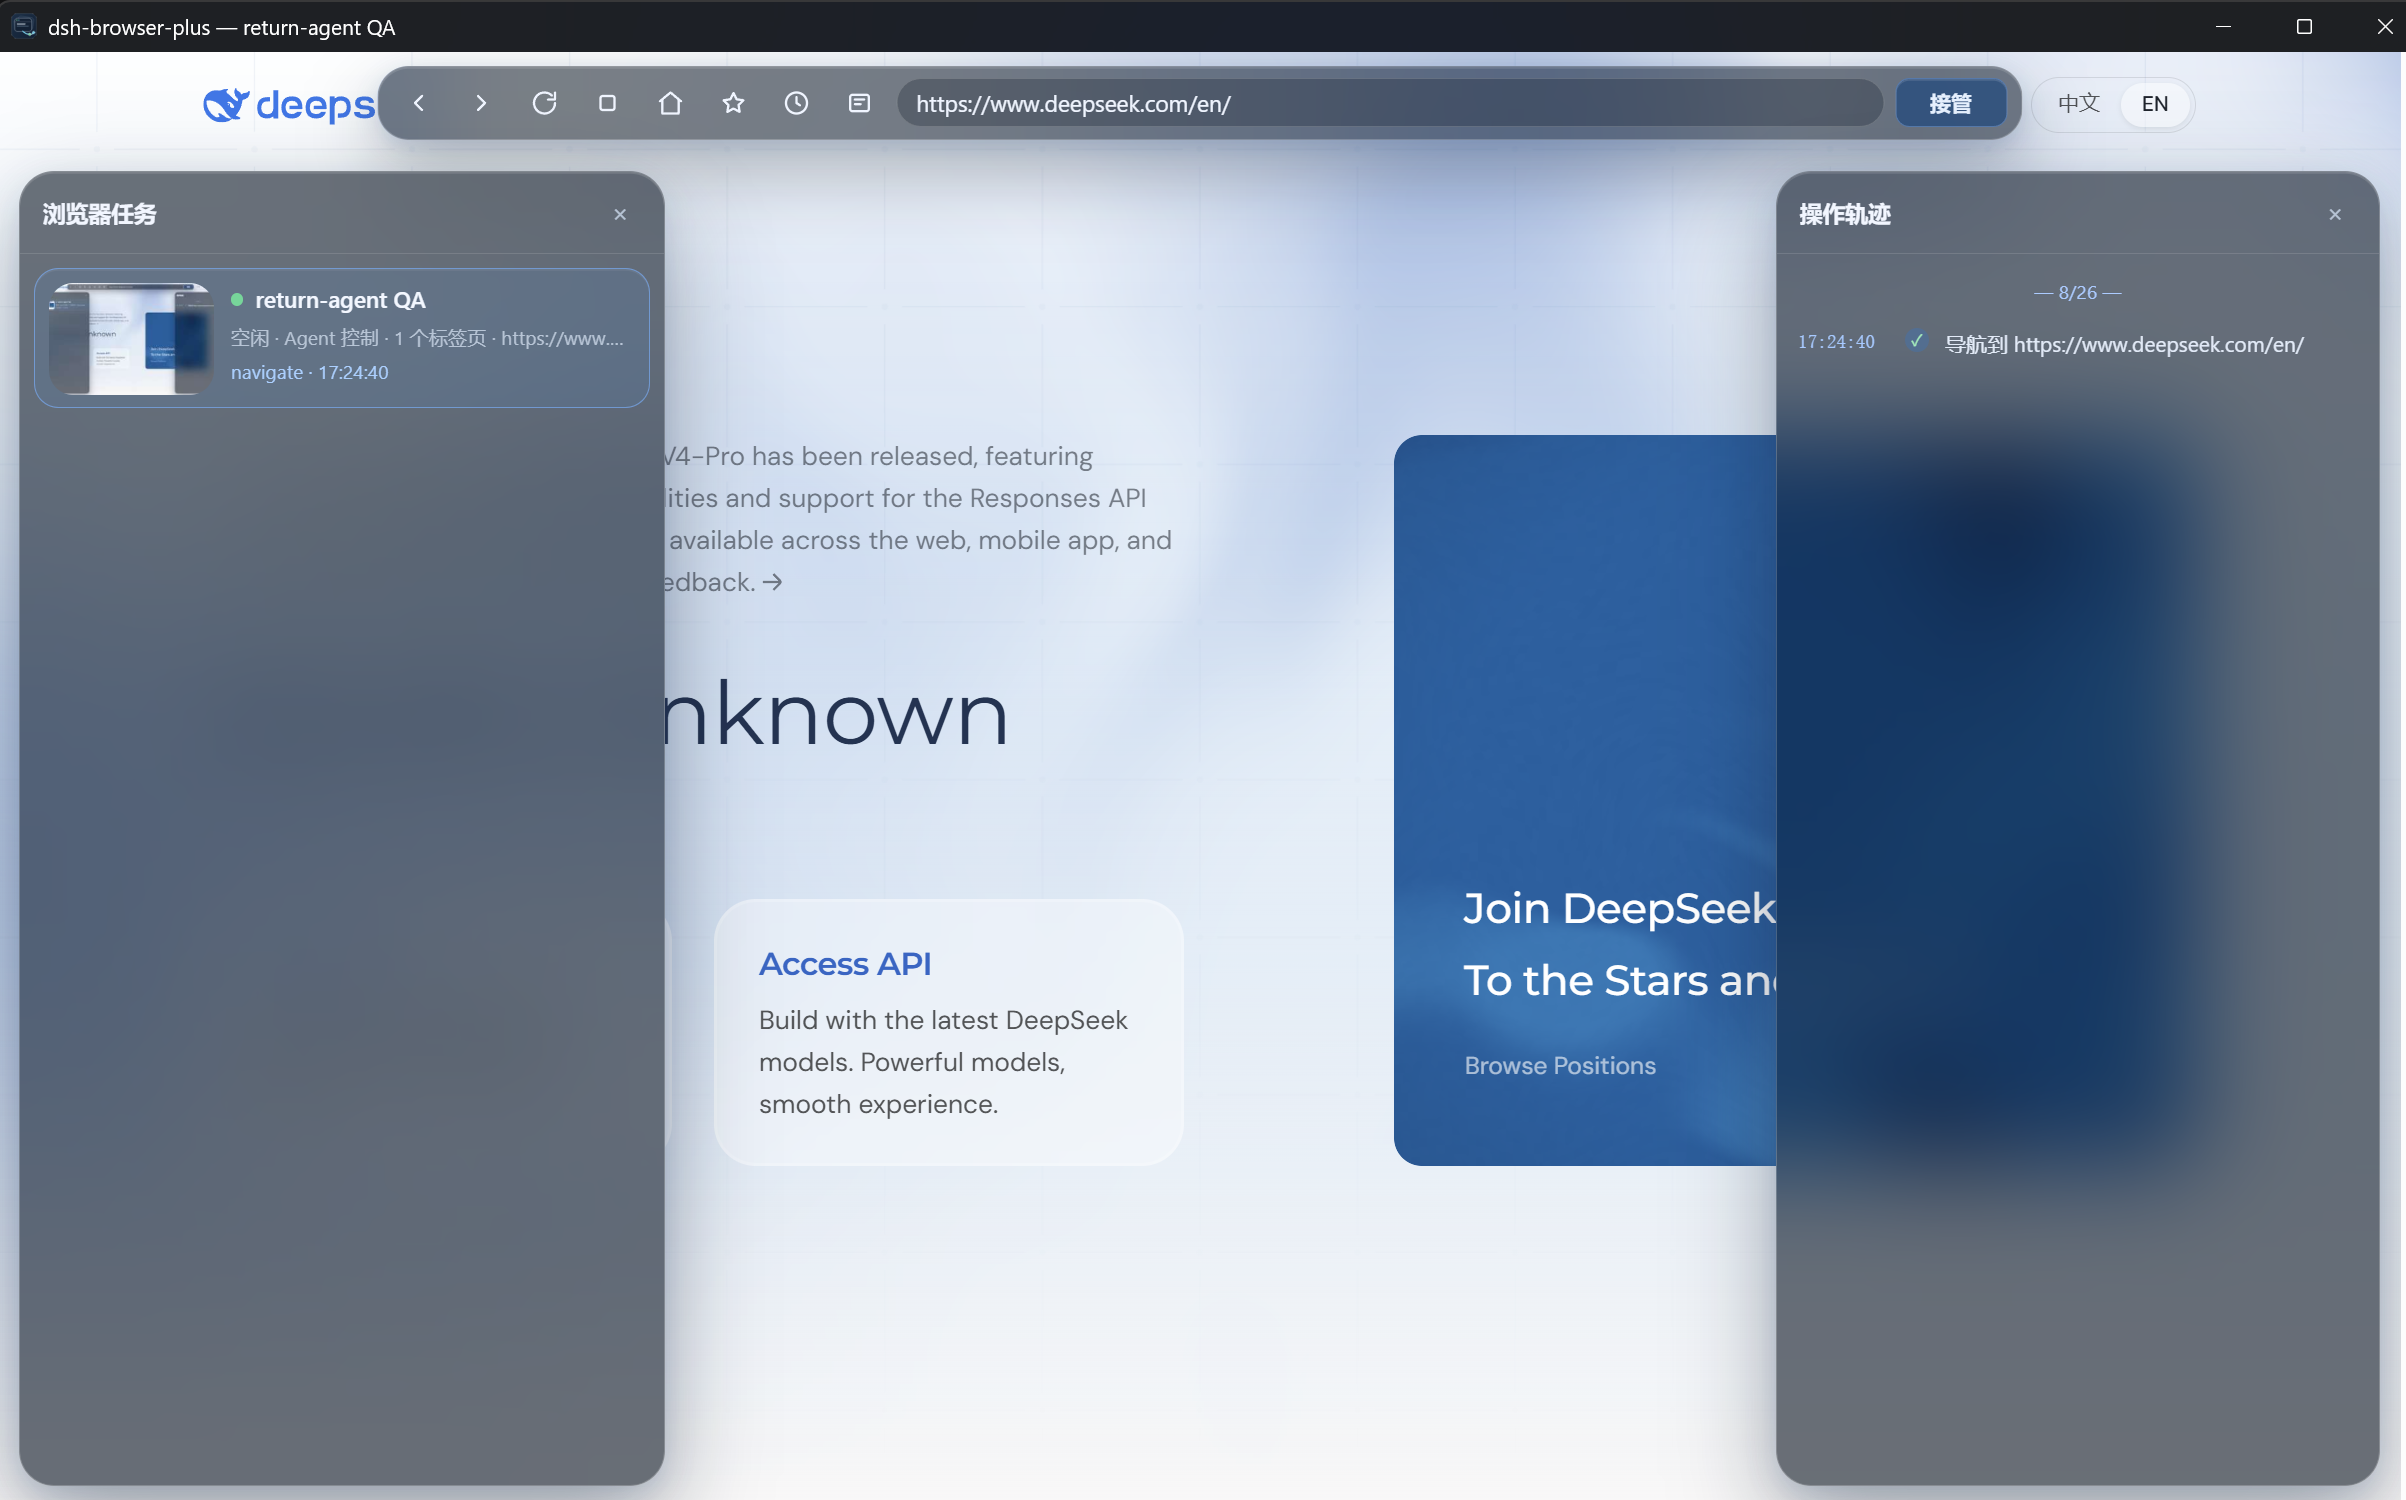Image resolution: width=2406 pixels, height=1500 pixels.
Task: Click the Join DeepSeek heading
Action: pyautogui.click(x=1619, y=908)
